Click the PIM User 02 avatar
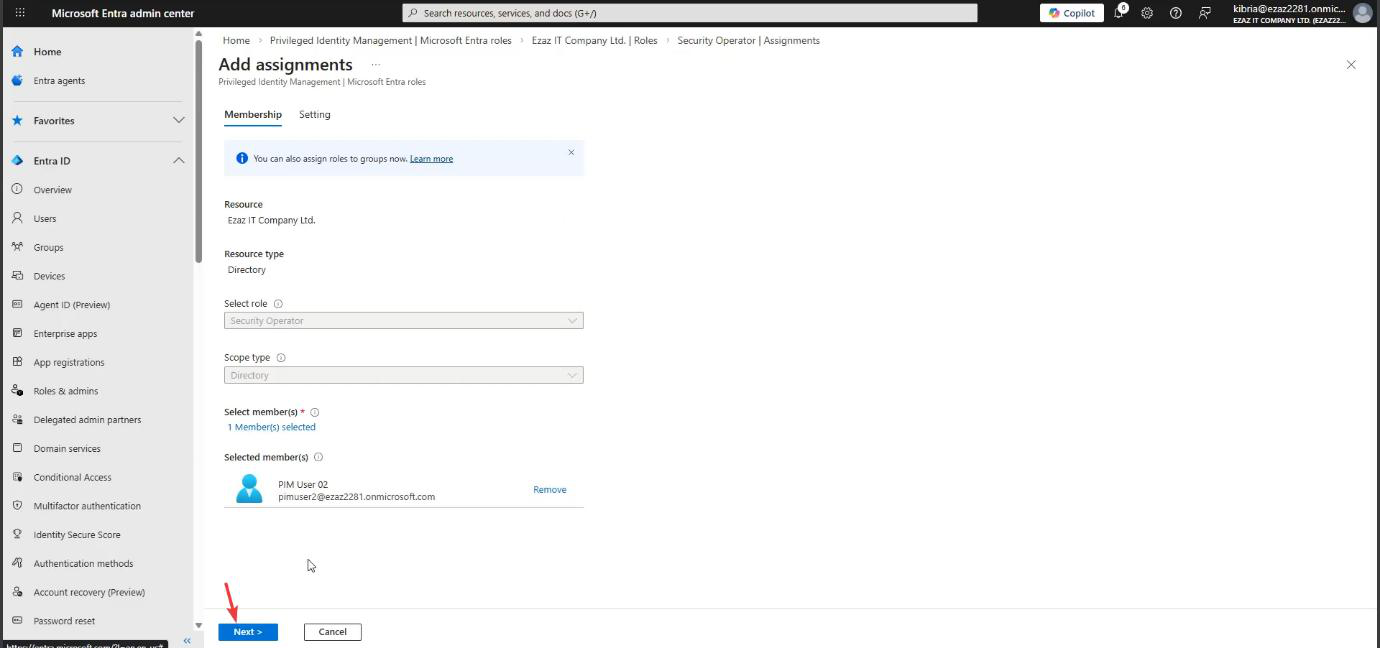This screenshot has height=648, width=1380. click(x=249, y=489)
